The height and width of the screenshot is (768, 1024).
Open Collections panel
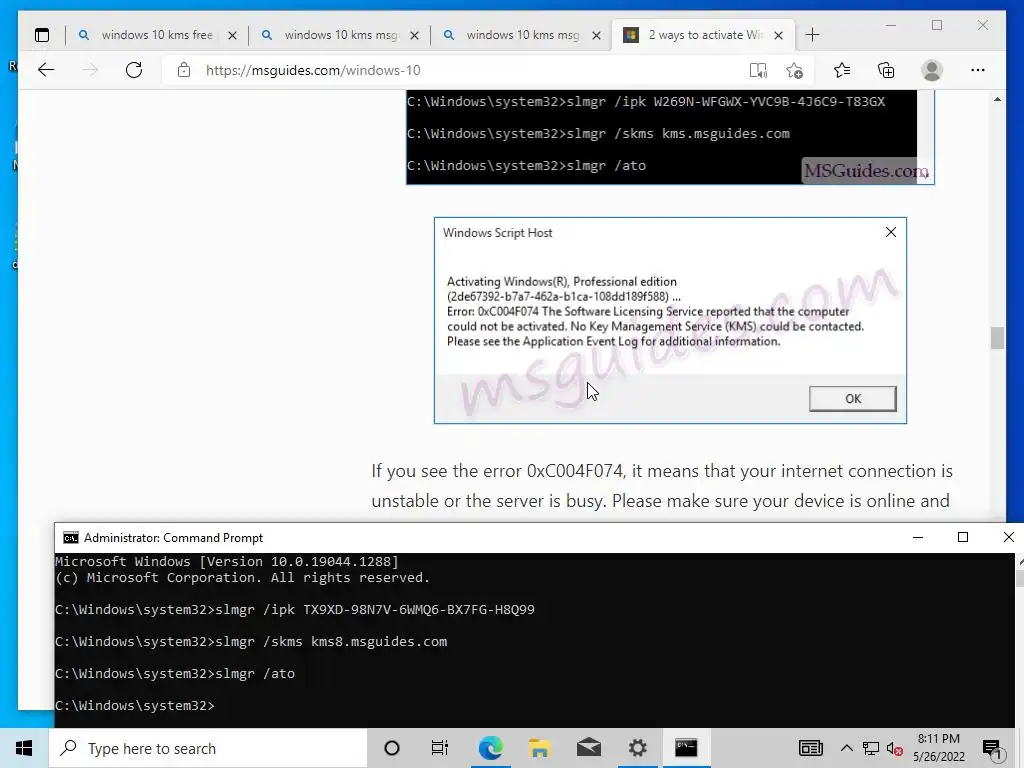(886, 70)
